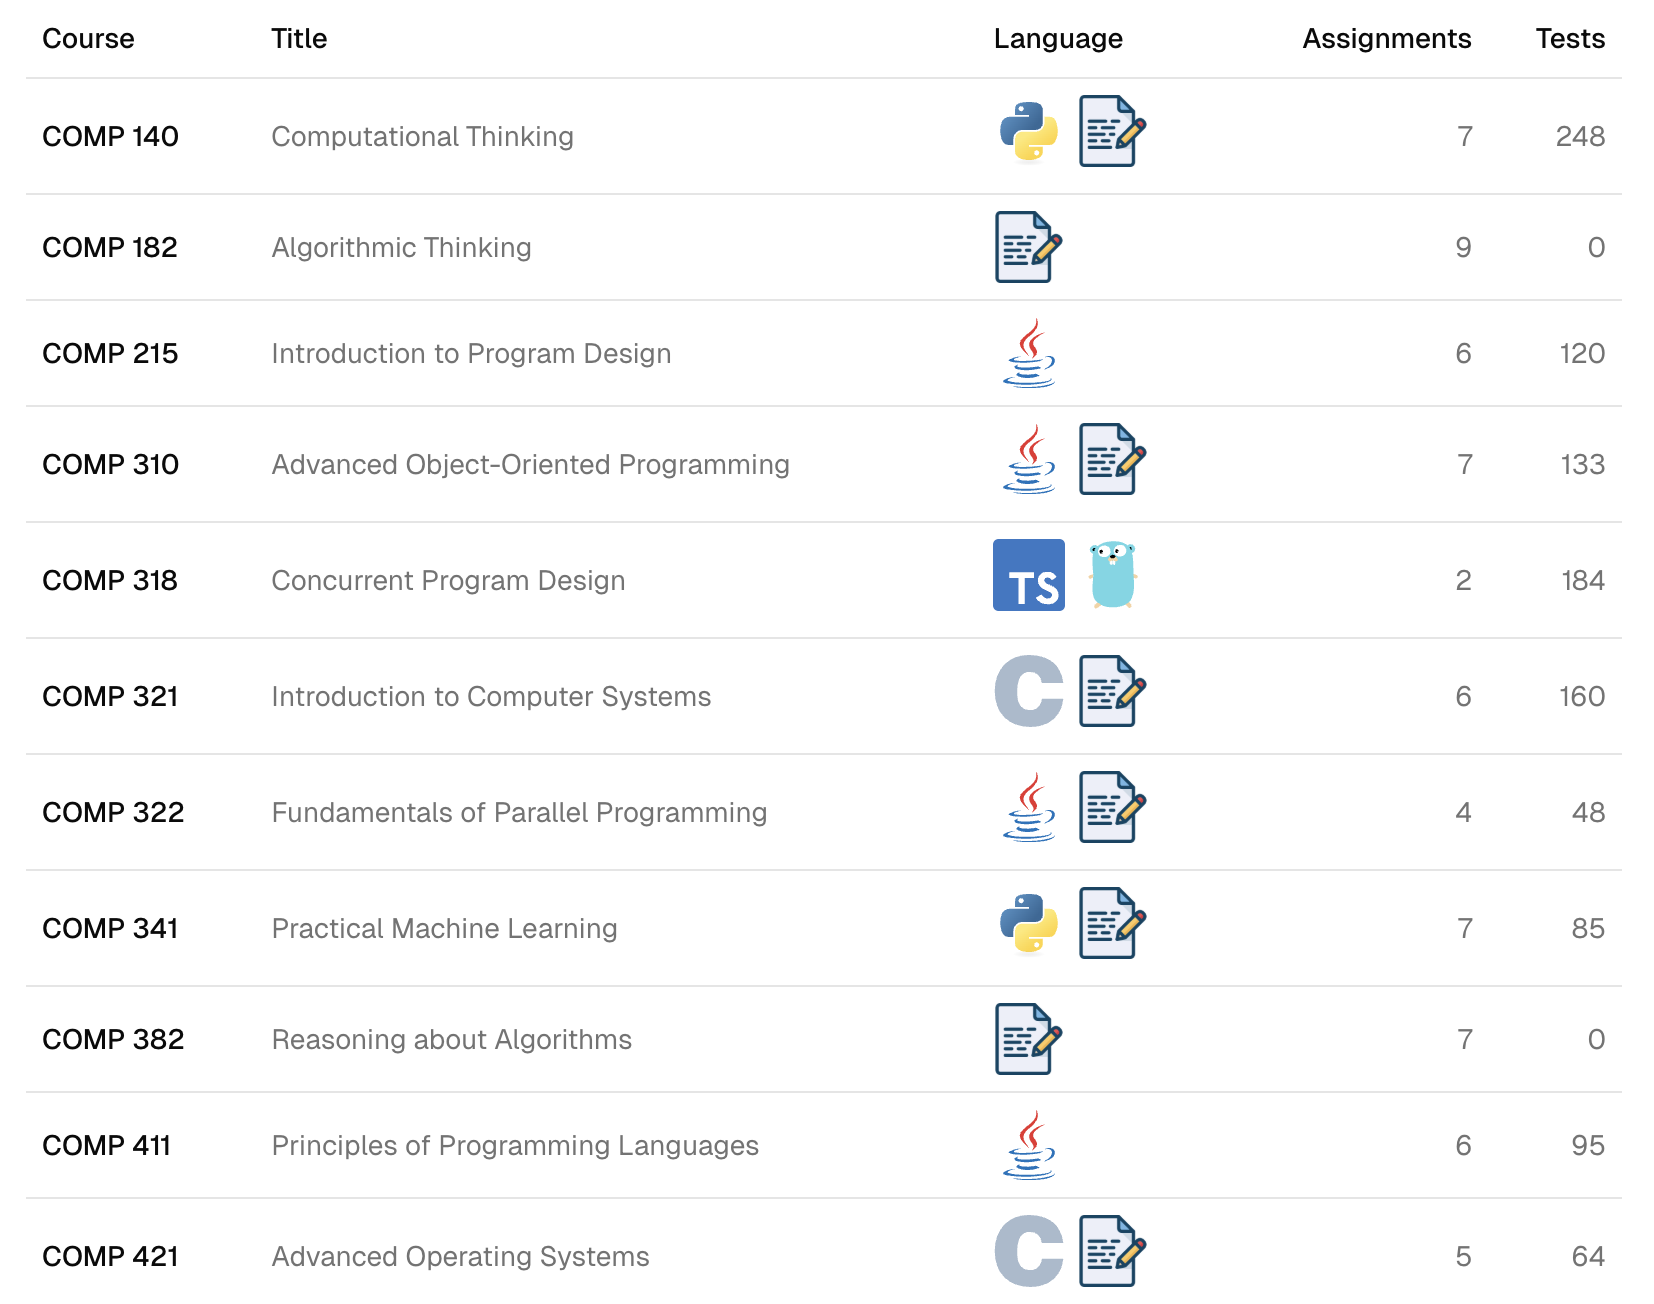Image resolution: width=1654 pixels, height=1304 pixels.
Task: Open the Advanced Operating Systems title
Action: pyautogui.click(x=460, y=1257)
